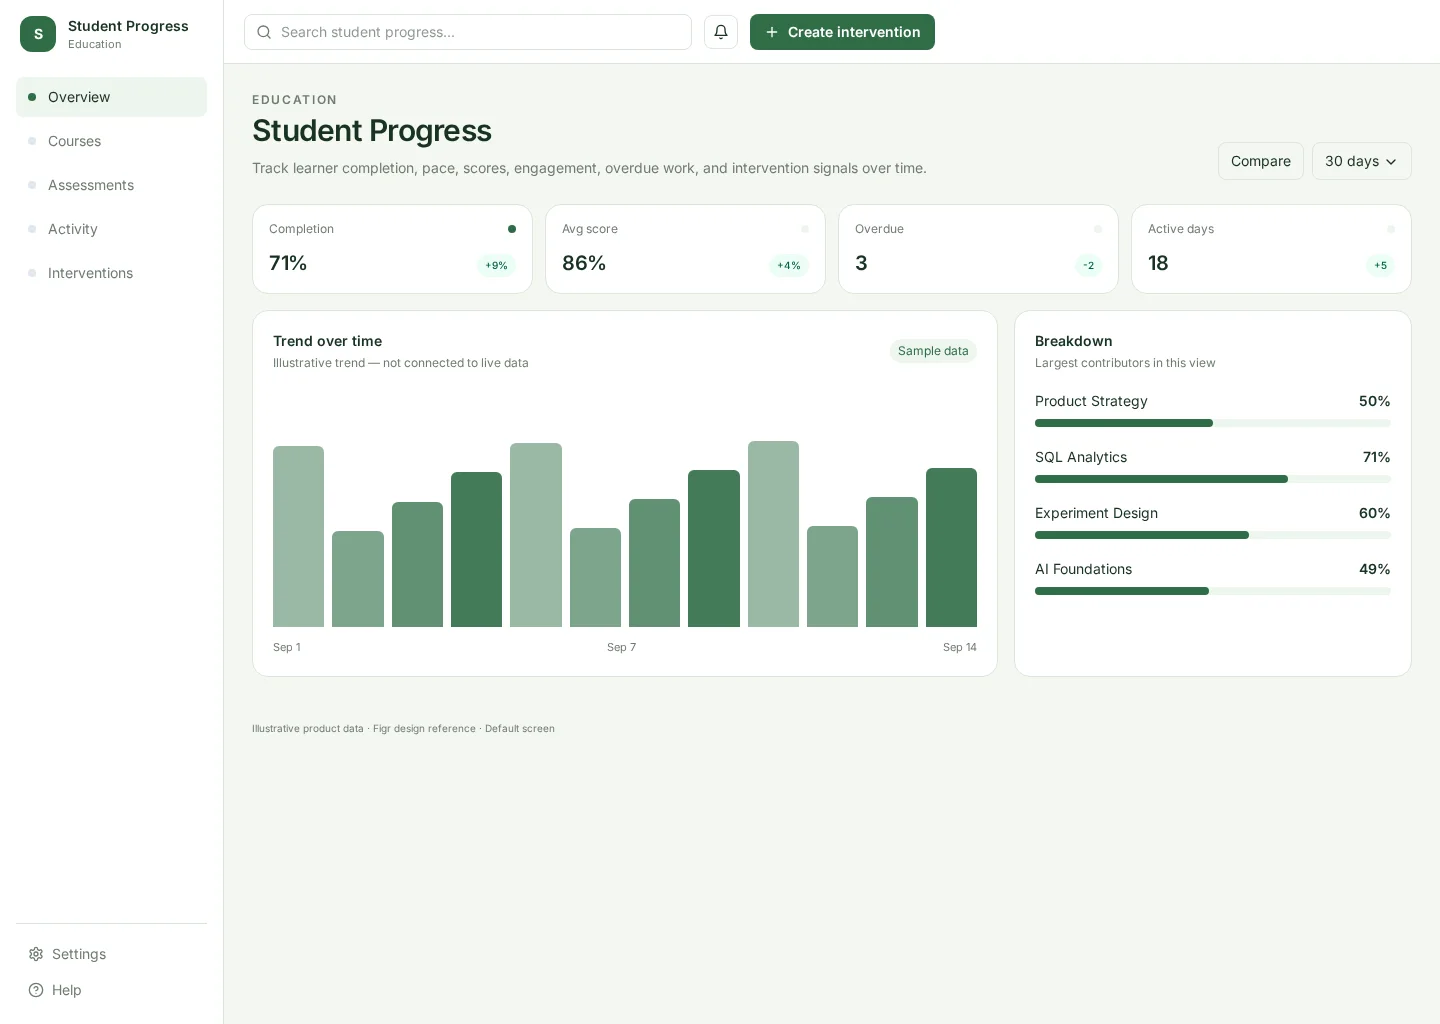Click the Sample data badge

pos(933,351)
